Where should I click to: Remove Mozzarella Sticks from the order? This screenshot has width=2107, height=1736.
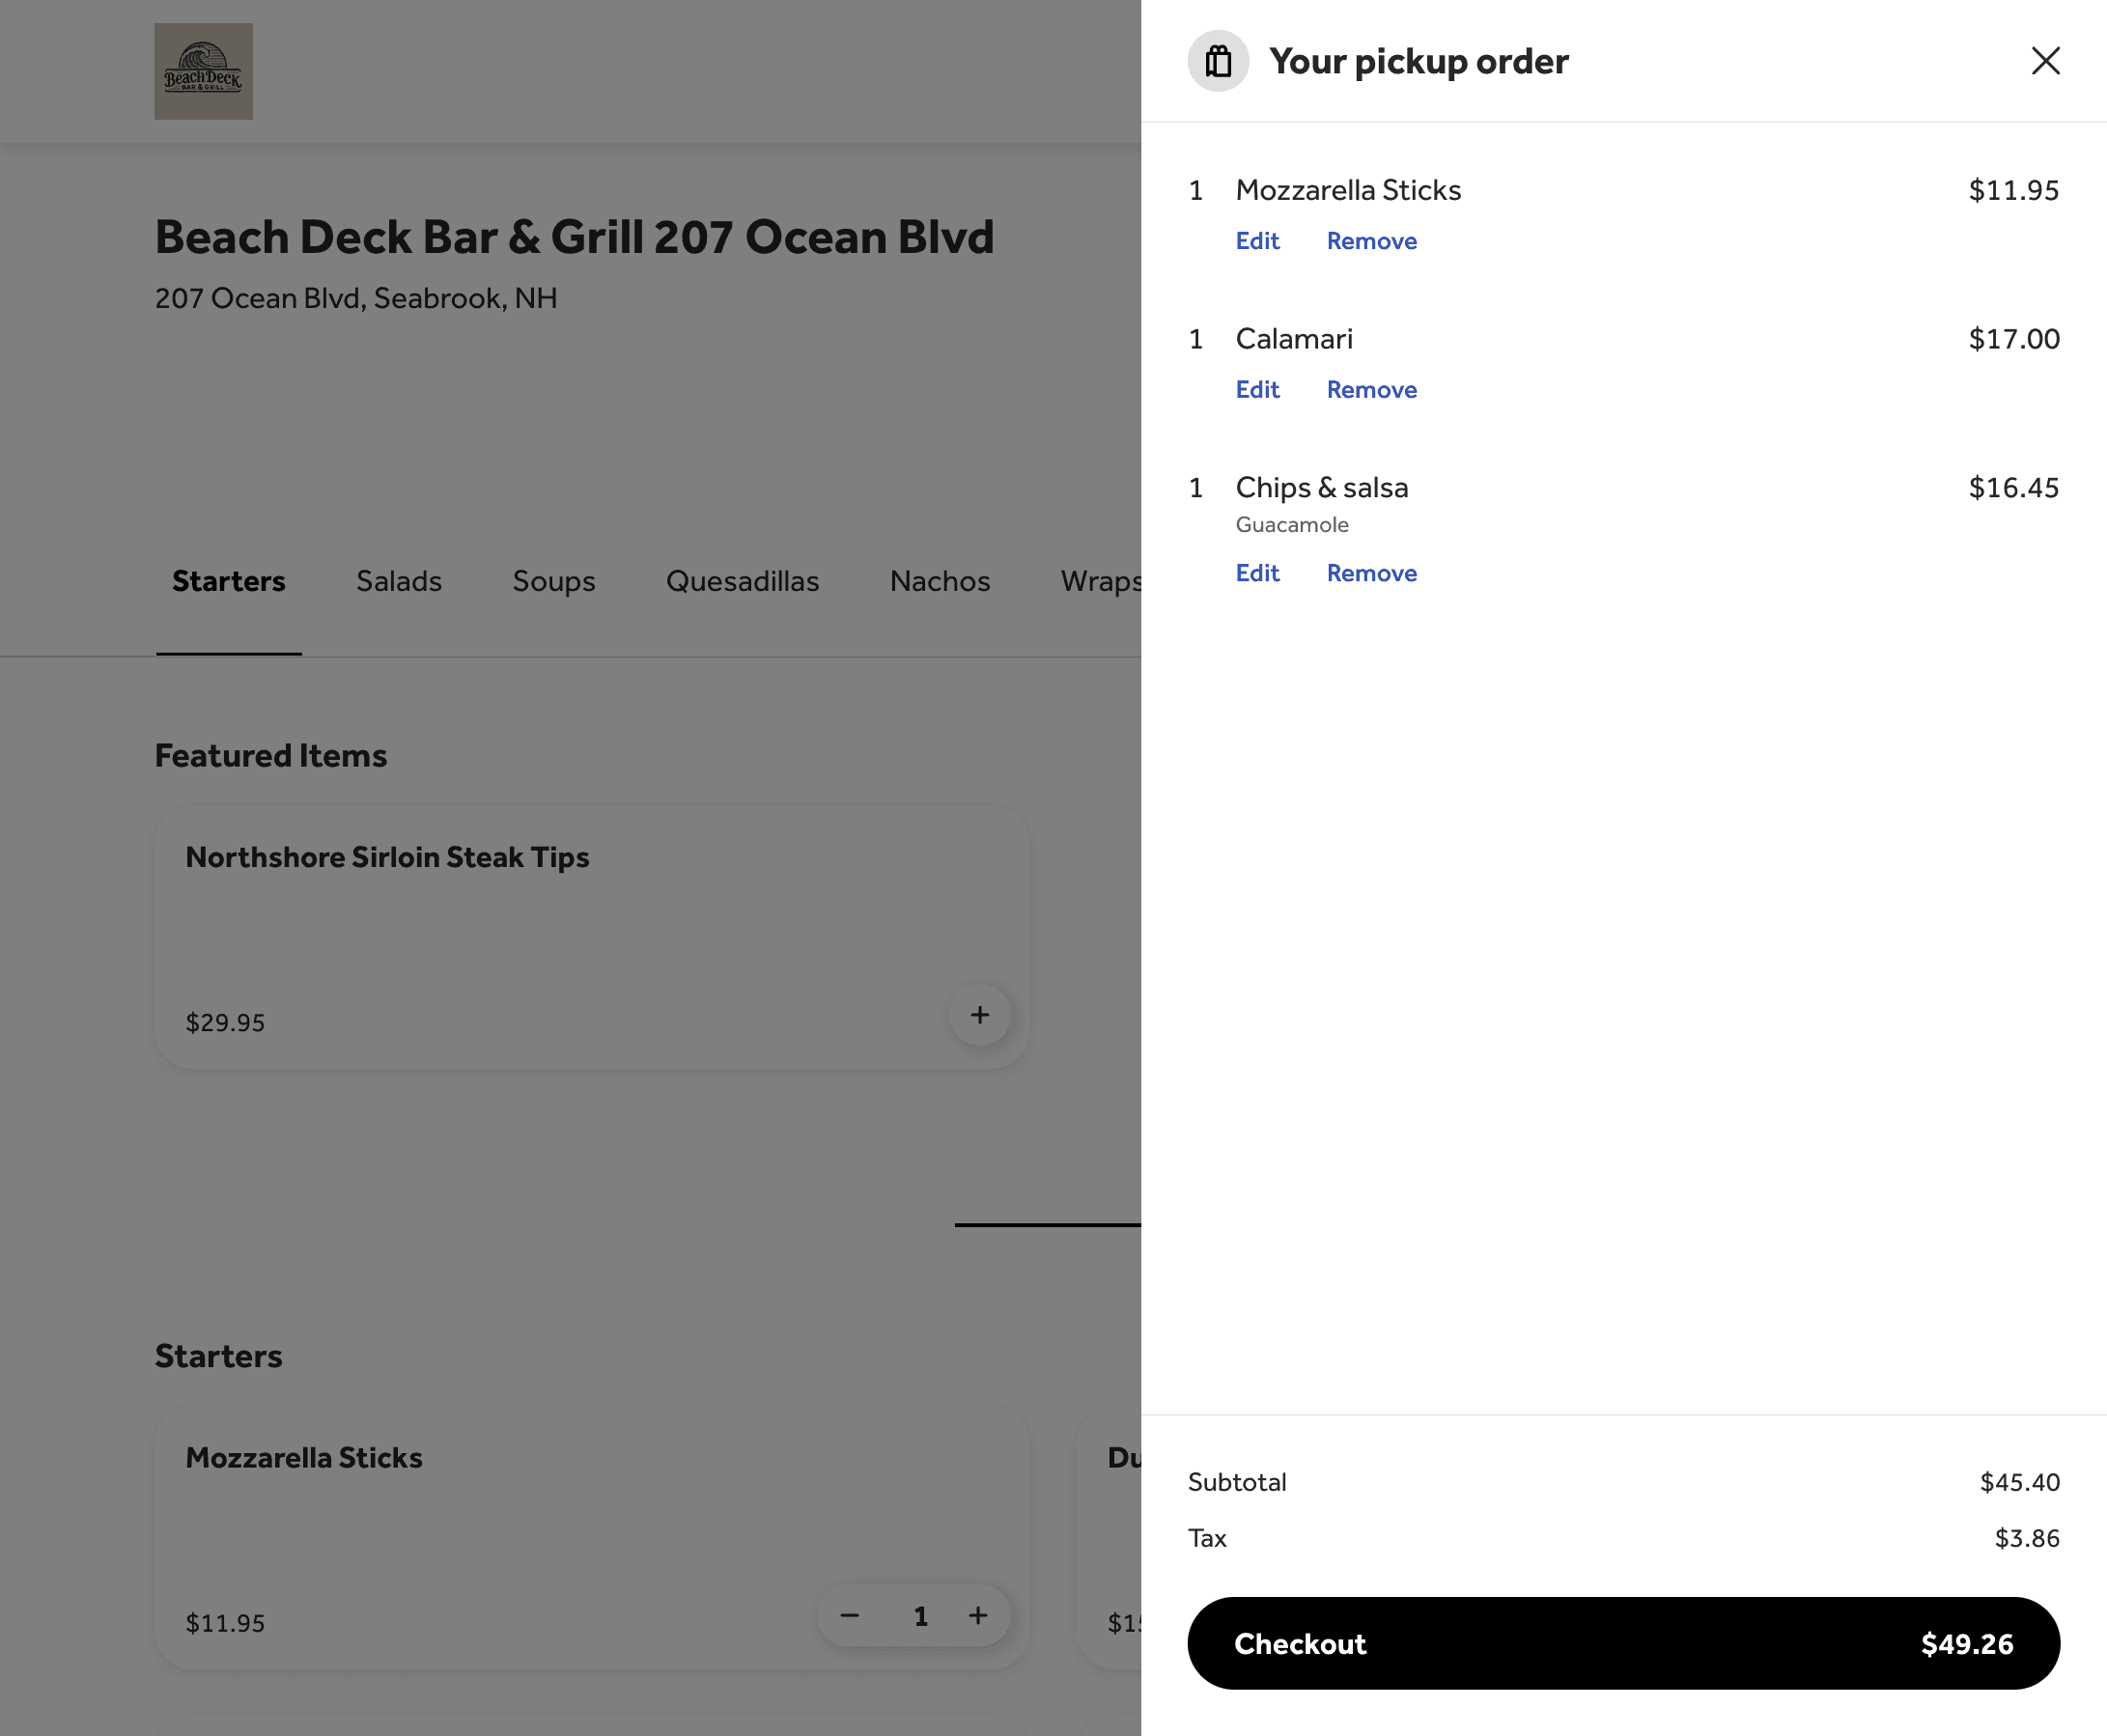(1371, 241)
